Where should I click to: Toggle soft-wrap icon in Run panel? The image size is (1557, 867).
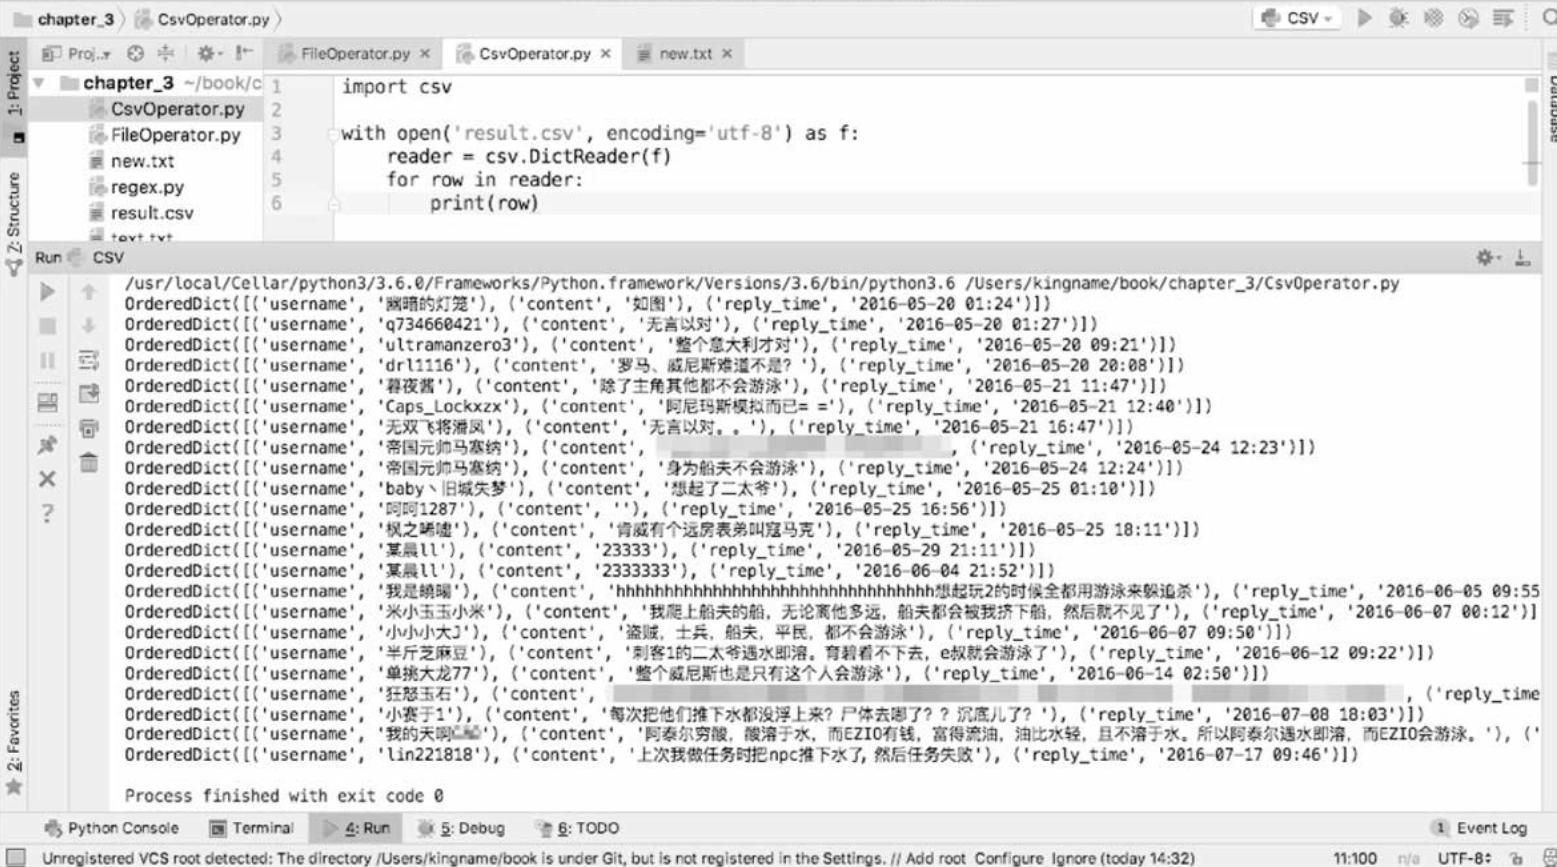pyautogui.click(x=89, y=360)
